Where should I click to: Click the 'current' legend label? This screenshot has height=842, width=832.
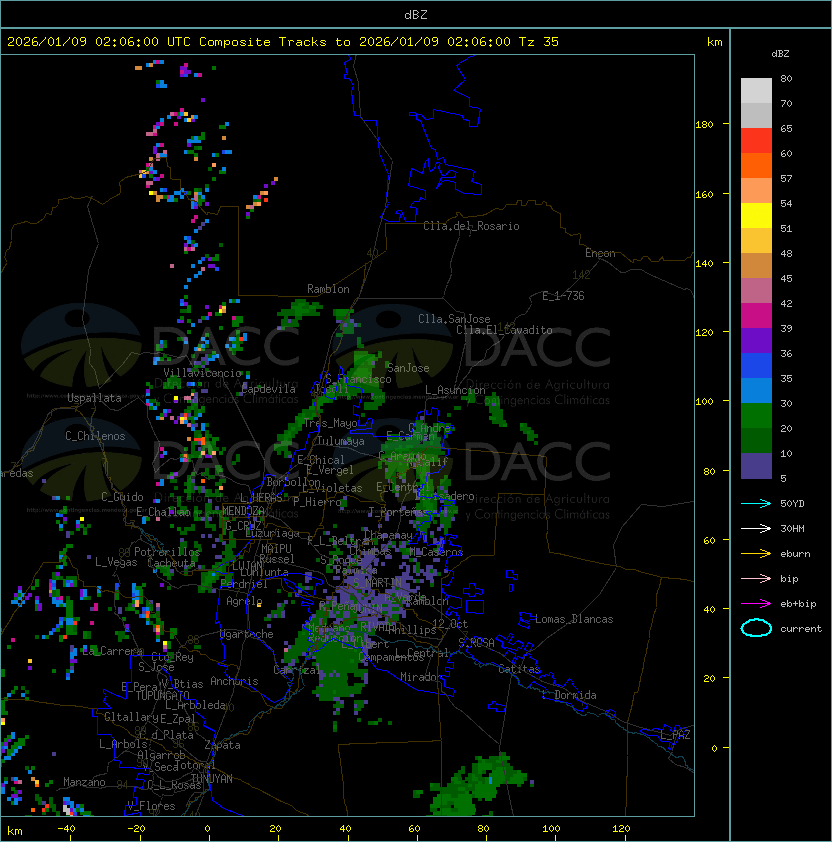pos(801,628)
